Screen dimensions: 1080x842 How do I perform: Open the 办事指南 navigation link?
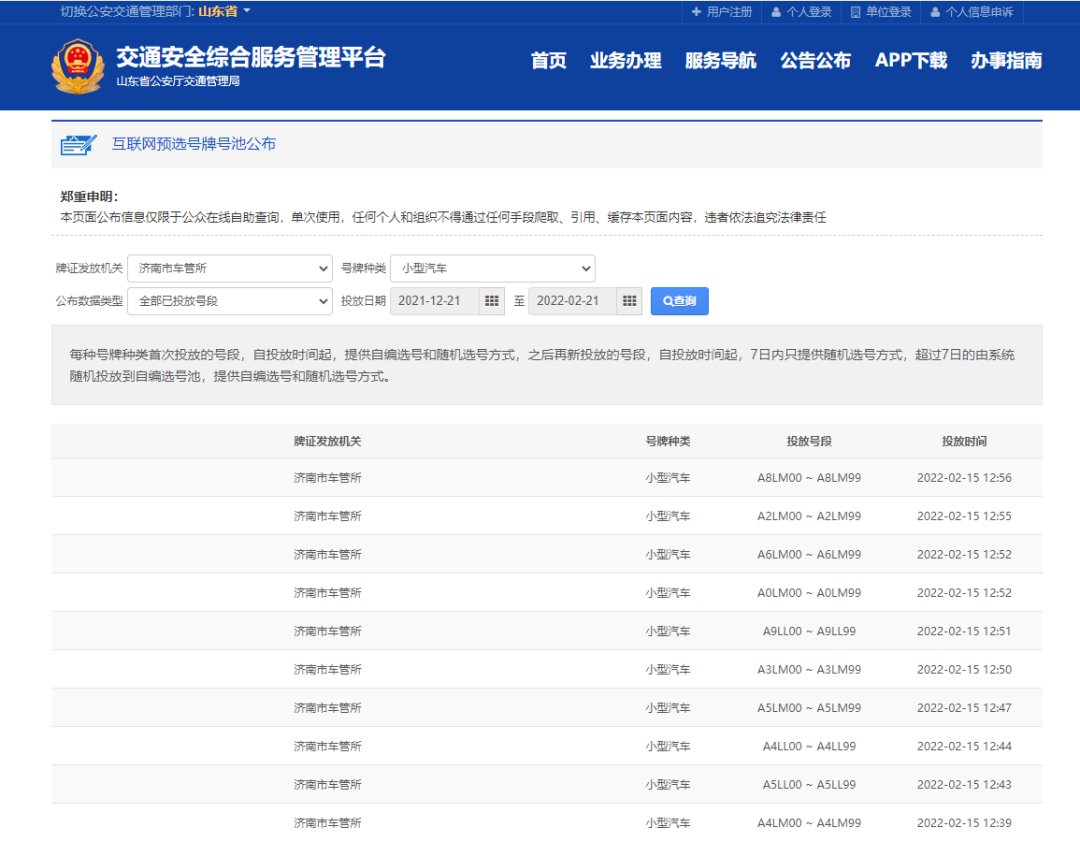click(1005, 61)
